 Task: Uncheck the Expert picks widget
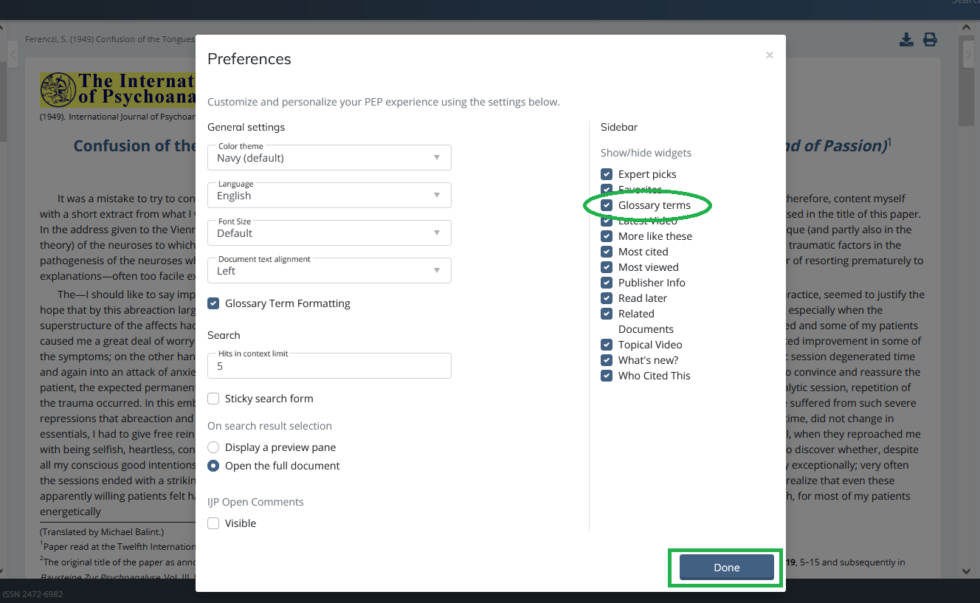[607, 174]
